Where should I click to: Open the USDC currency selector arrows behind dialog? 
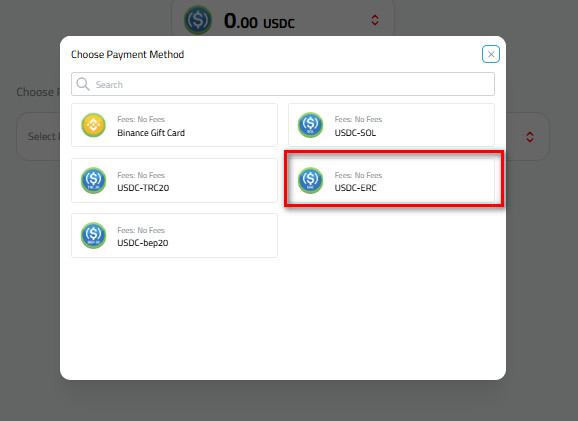(375, 20)
